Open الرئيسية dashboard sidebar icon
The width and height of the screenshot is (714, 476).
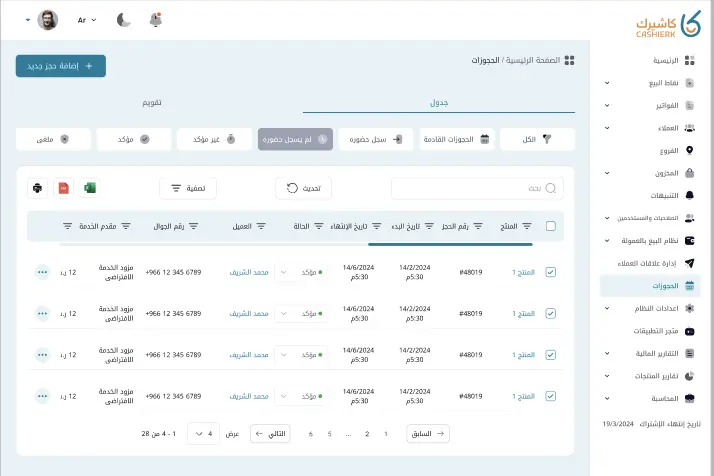(689, 61)
